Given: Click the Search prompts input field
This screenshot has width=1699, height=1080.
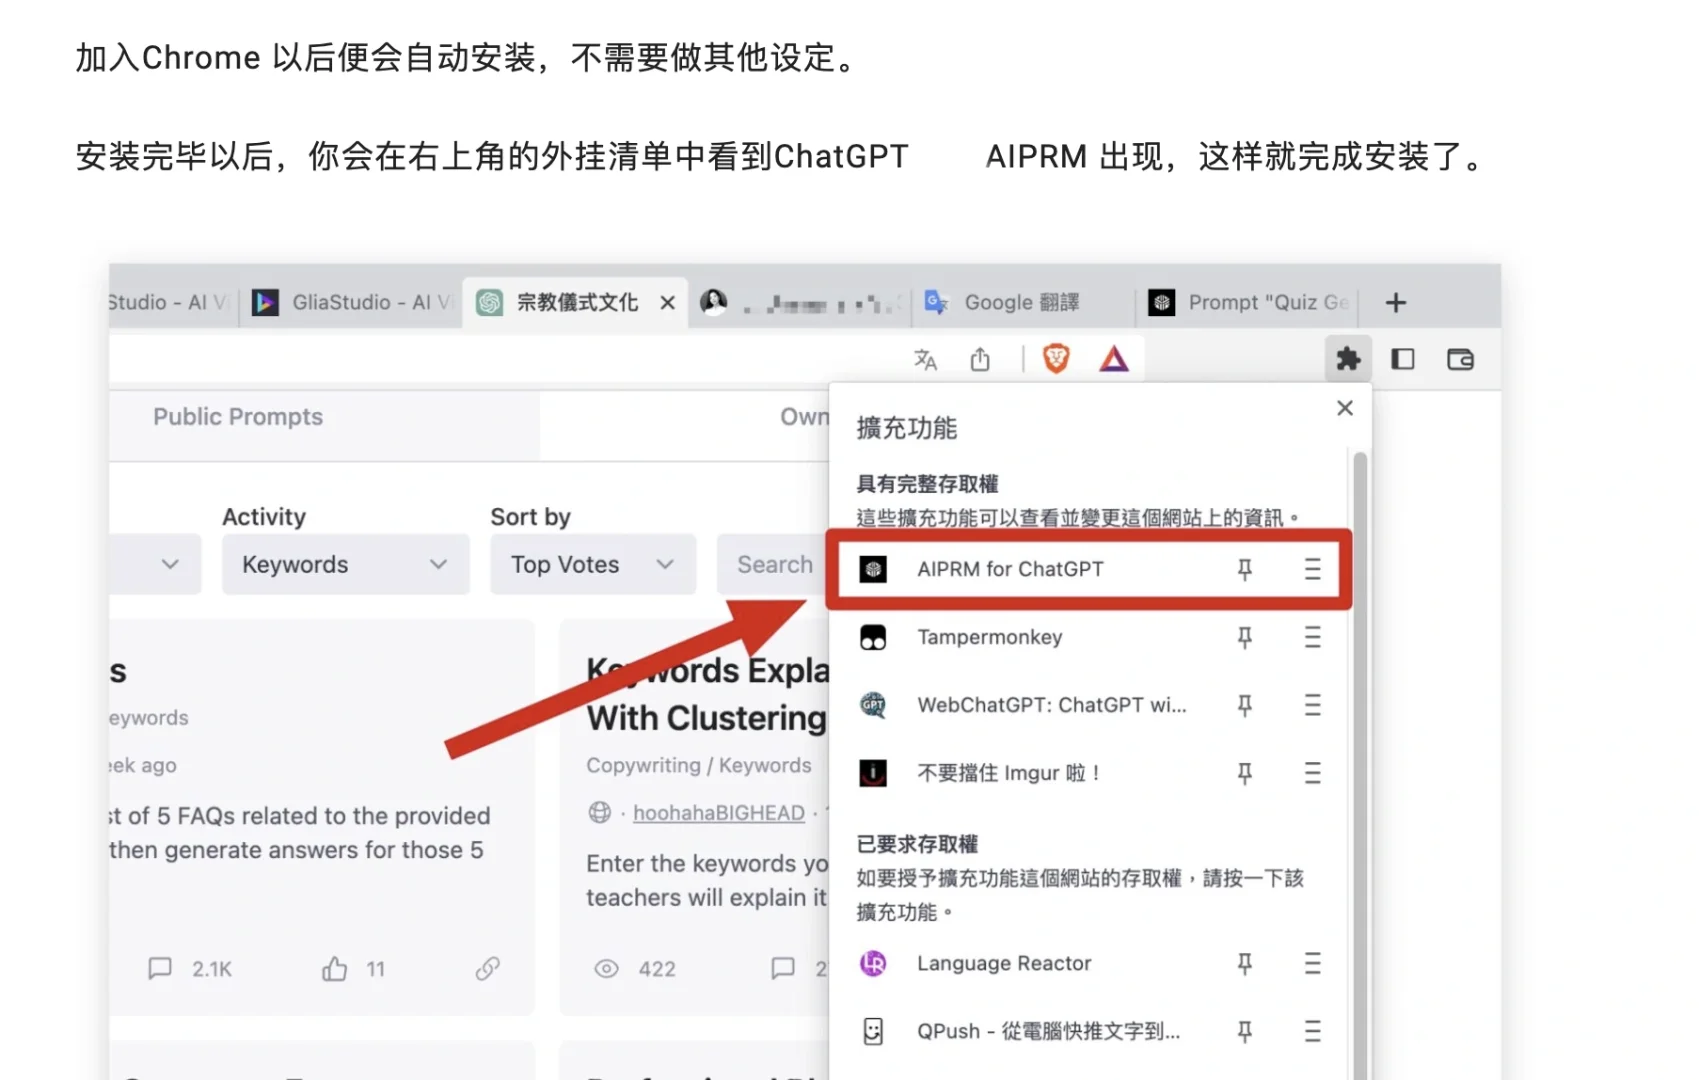Looking at the screenshot, I should click(x=773, y=564).
